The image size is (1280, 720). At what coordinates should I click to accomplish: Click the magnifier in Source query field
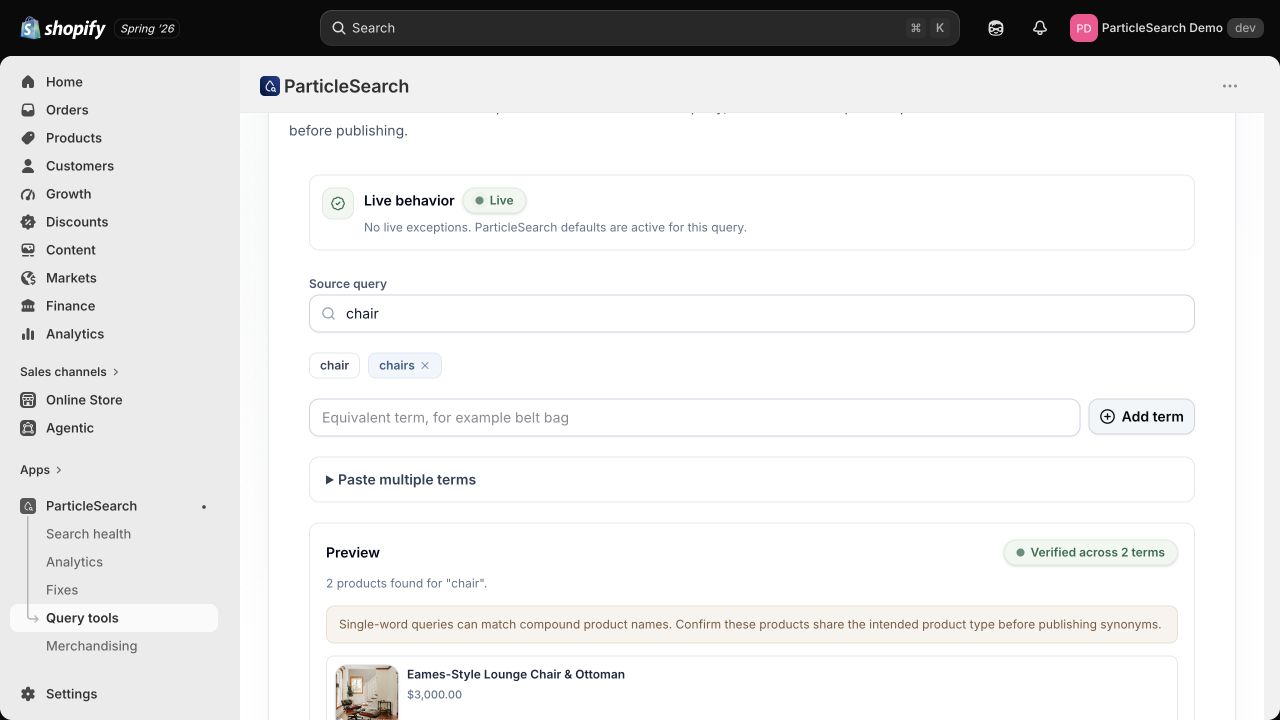[328, 314]
